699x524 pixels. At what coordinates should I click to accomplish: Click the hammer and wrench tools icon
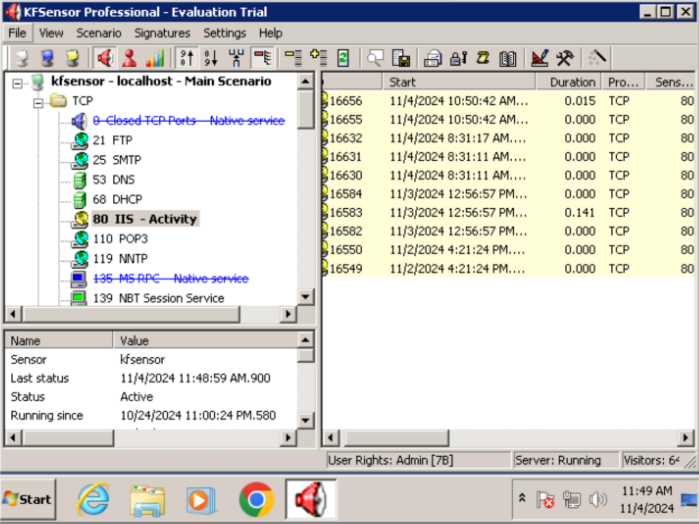565,58
